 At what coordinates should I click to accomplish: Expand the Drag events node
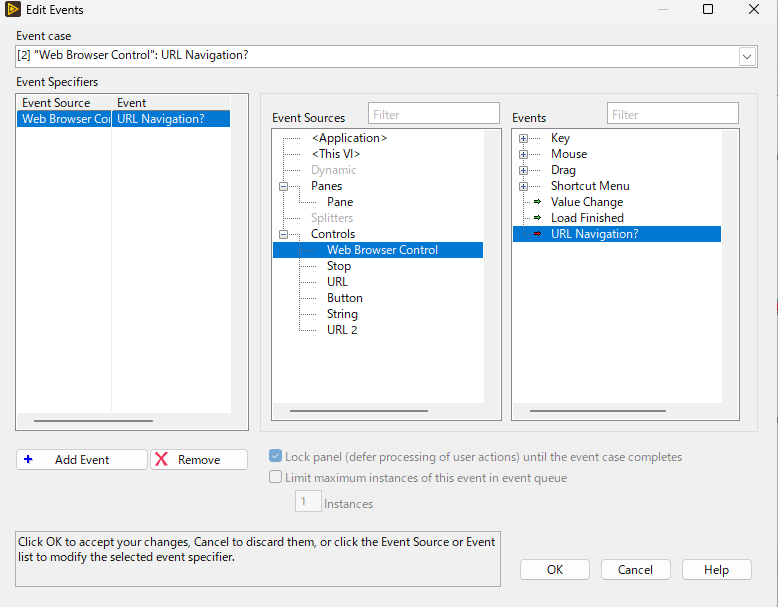523,170
